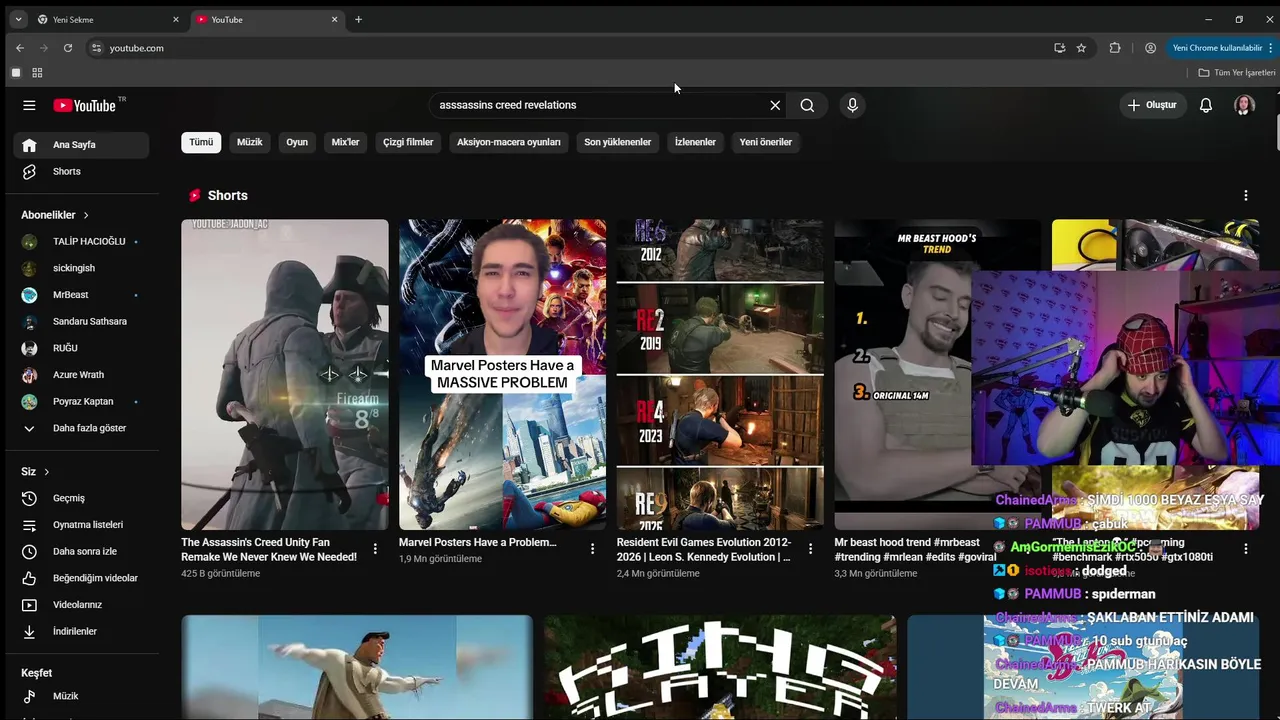Image resolution: width=1280 pixels, height=720 pixels.
Task: Reload the page in Chrome
Action: pos(68,48)
